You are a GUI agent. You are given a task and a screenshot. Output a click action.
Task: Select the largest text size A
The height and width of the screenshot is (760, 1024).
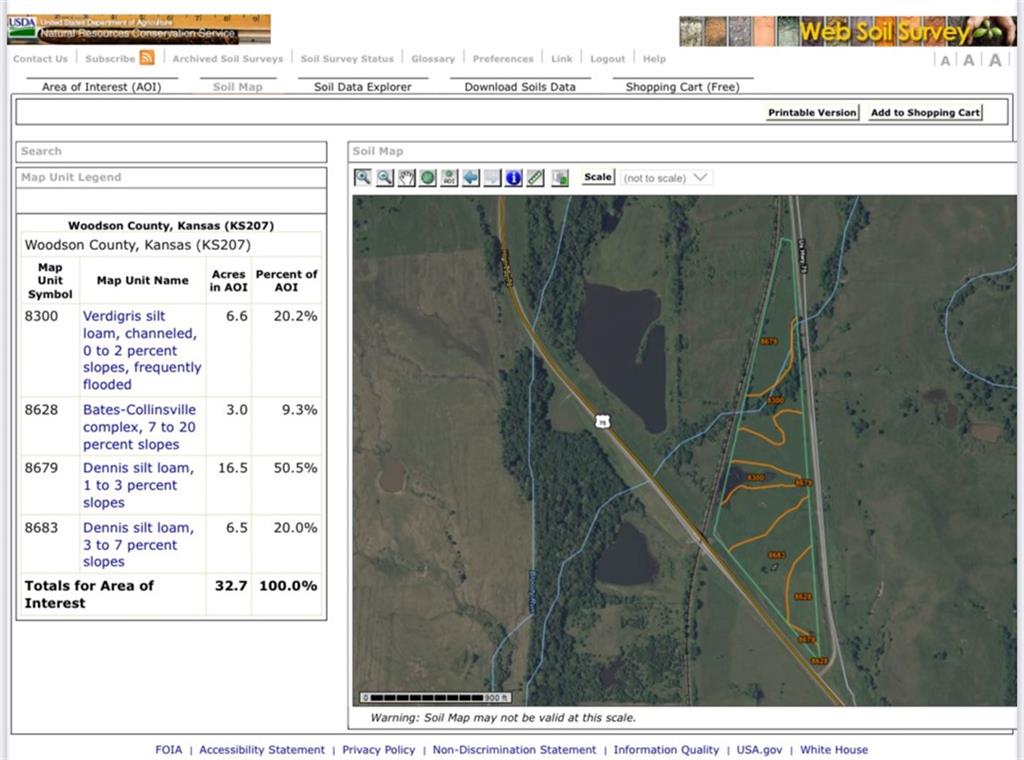coord(995,60)
